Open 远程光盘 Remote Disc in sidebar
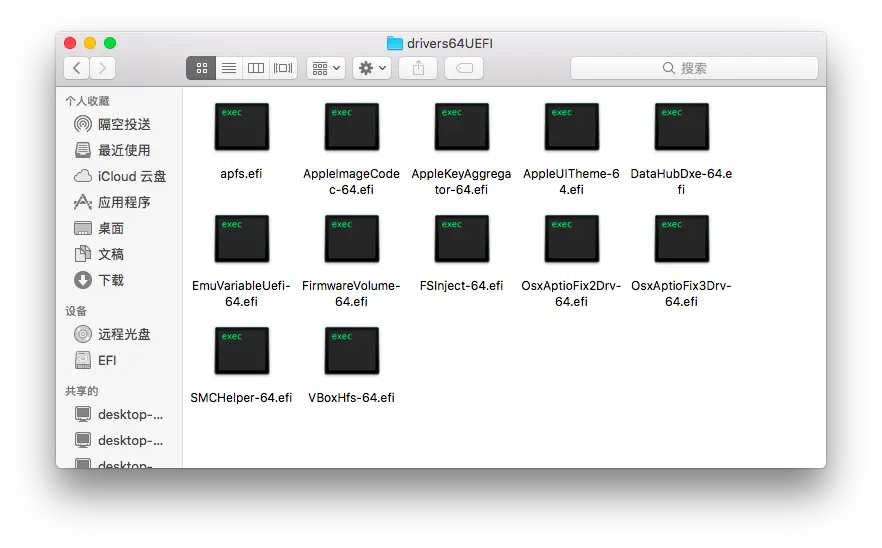The width and height of the screenshot is (882, 548). 112,334
